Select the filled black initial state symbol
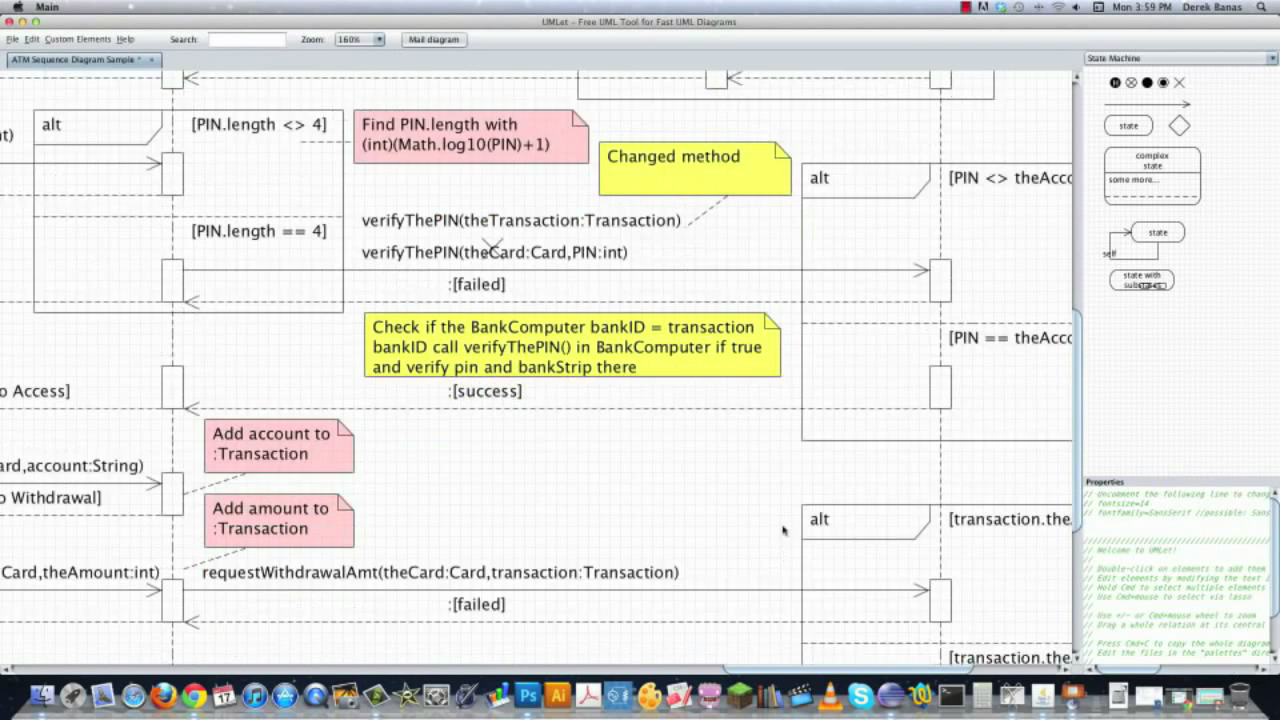Image resolution: width=1280 pixels, height=720 pixels. [x=1147, y=83]
